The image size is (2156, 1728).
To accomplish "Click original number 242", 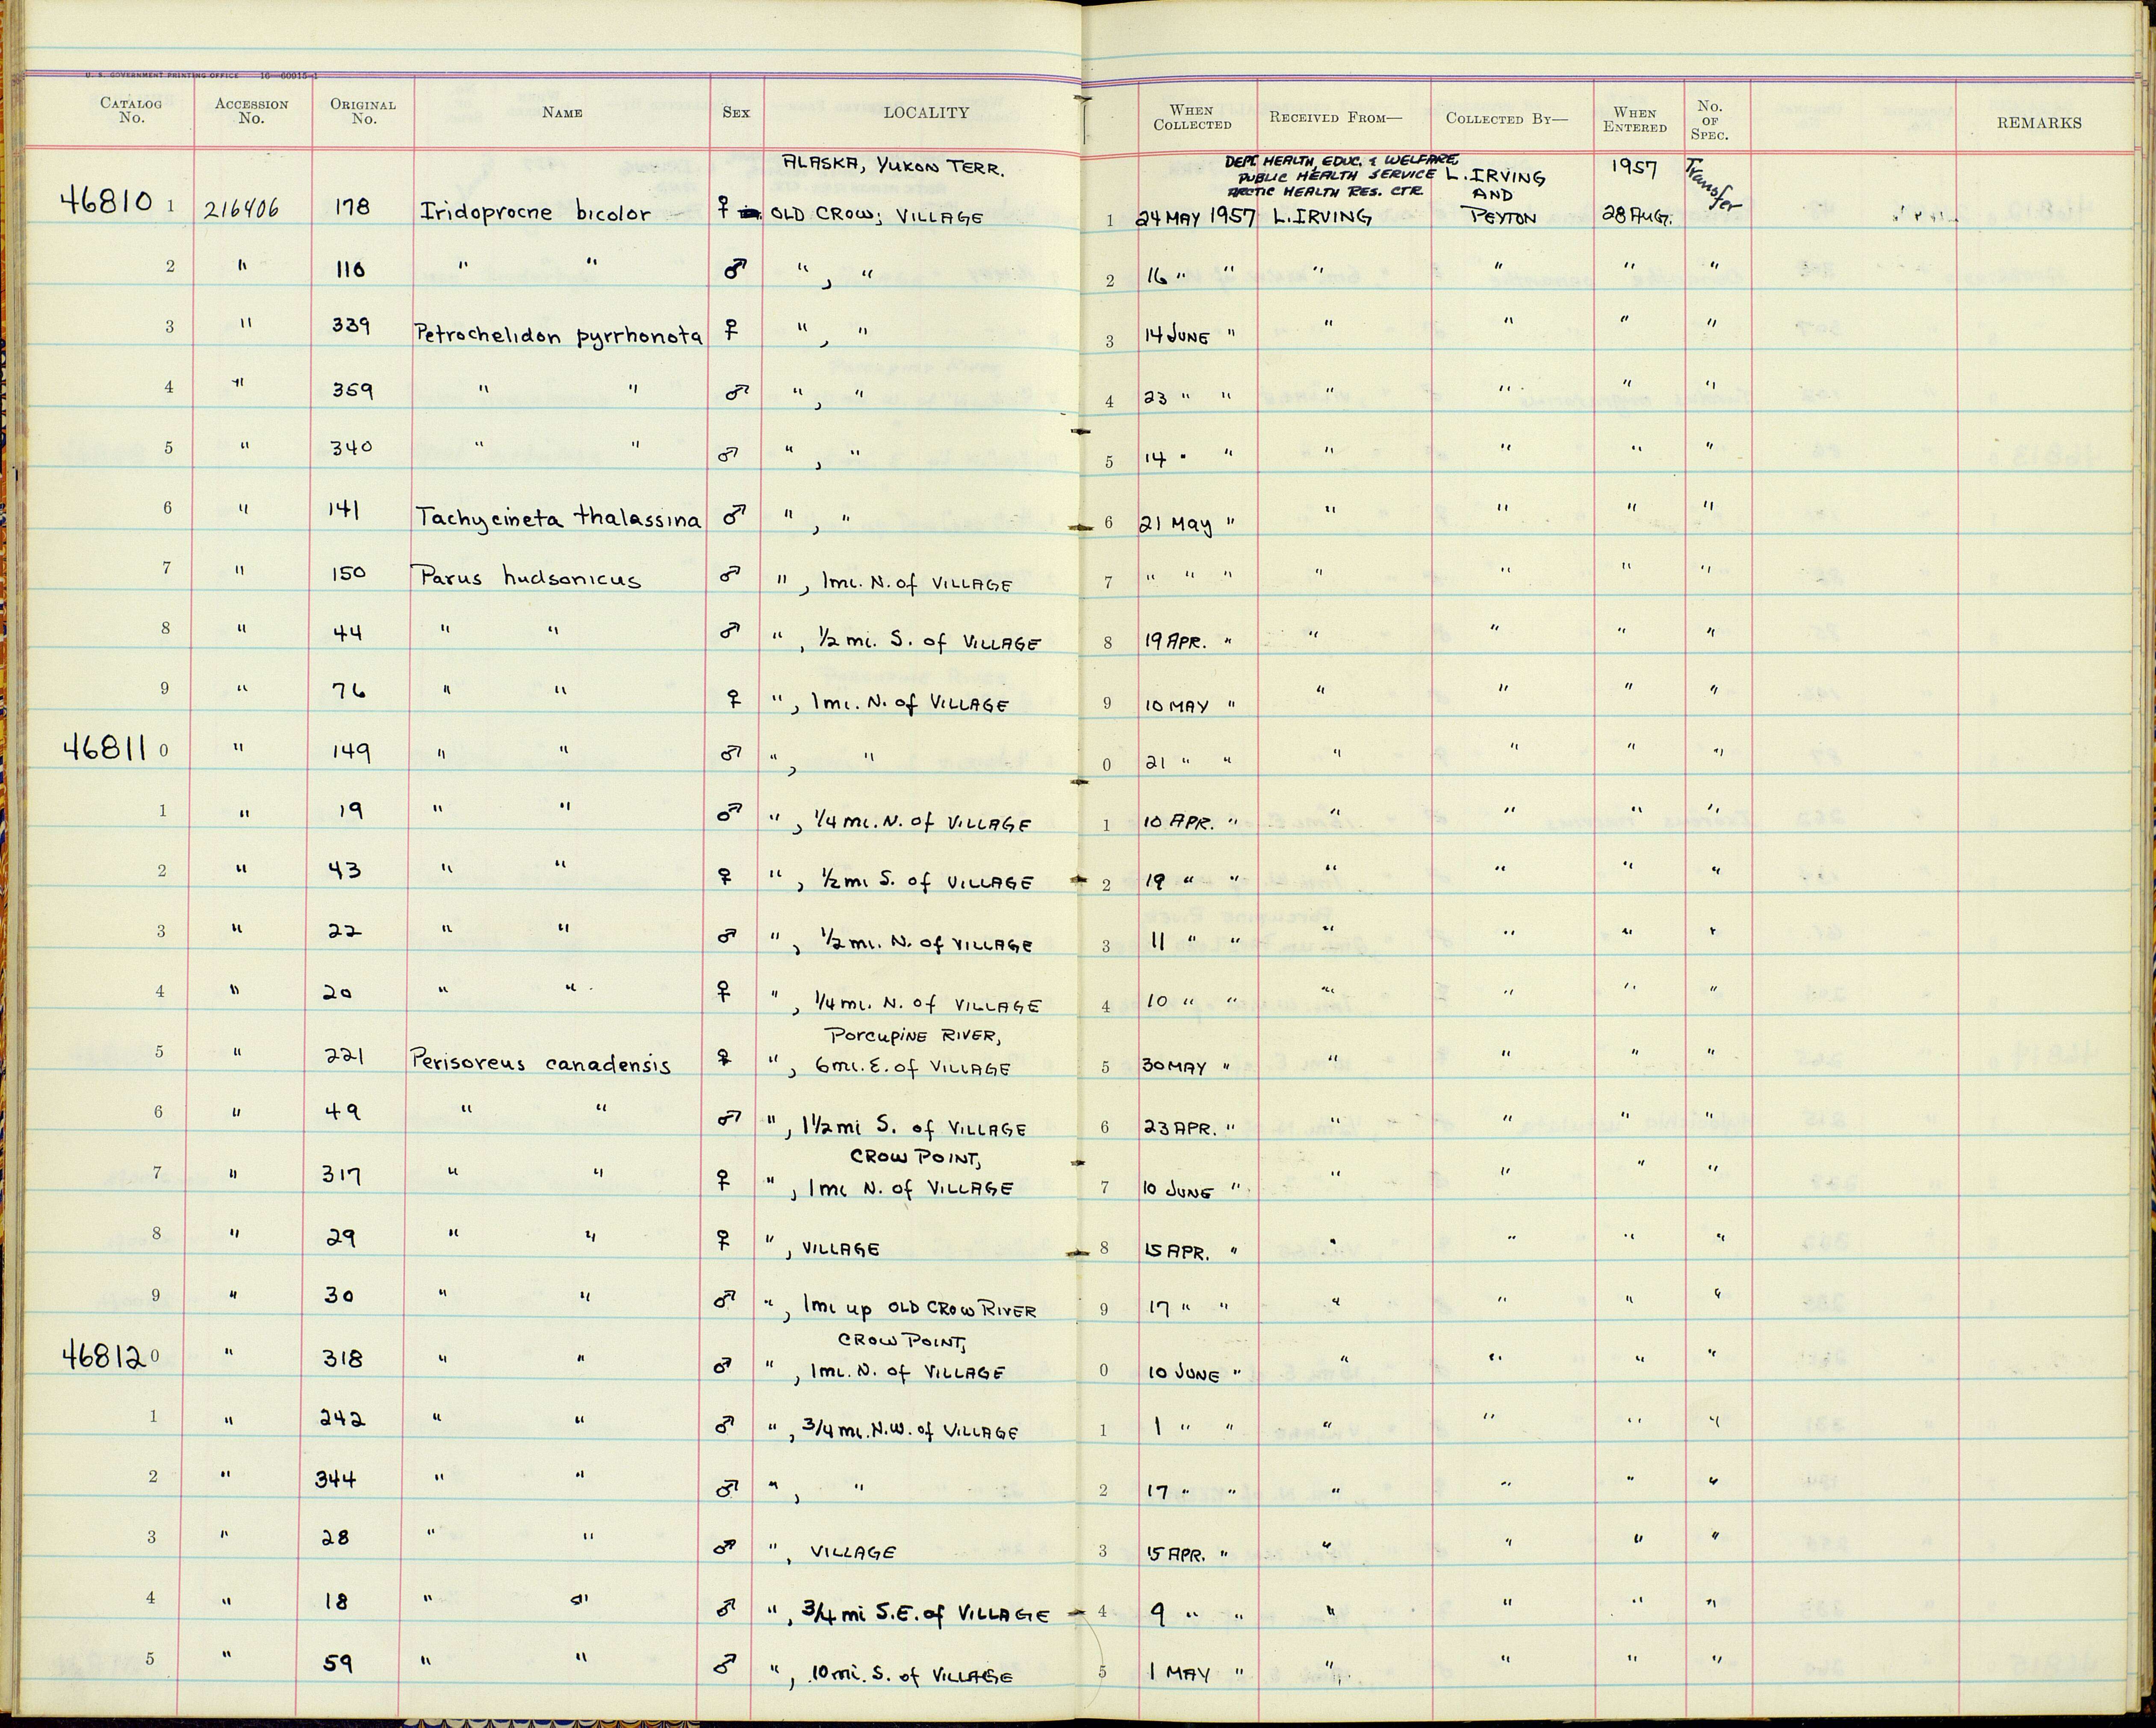I will click(x=343, y=1418).
